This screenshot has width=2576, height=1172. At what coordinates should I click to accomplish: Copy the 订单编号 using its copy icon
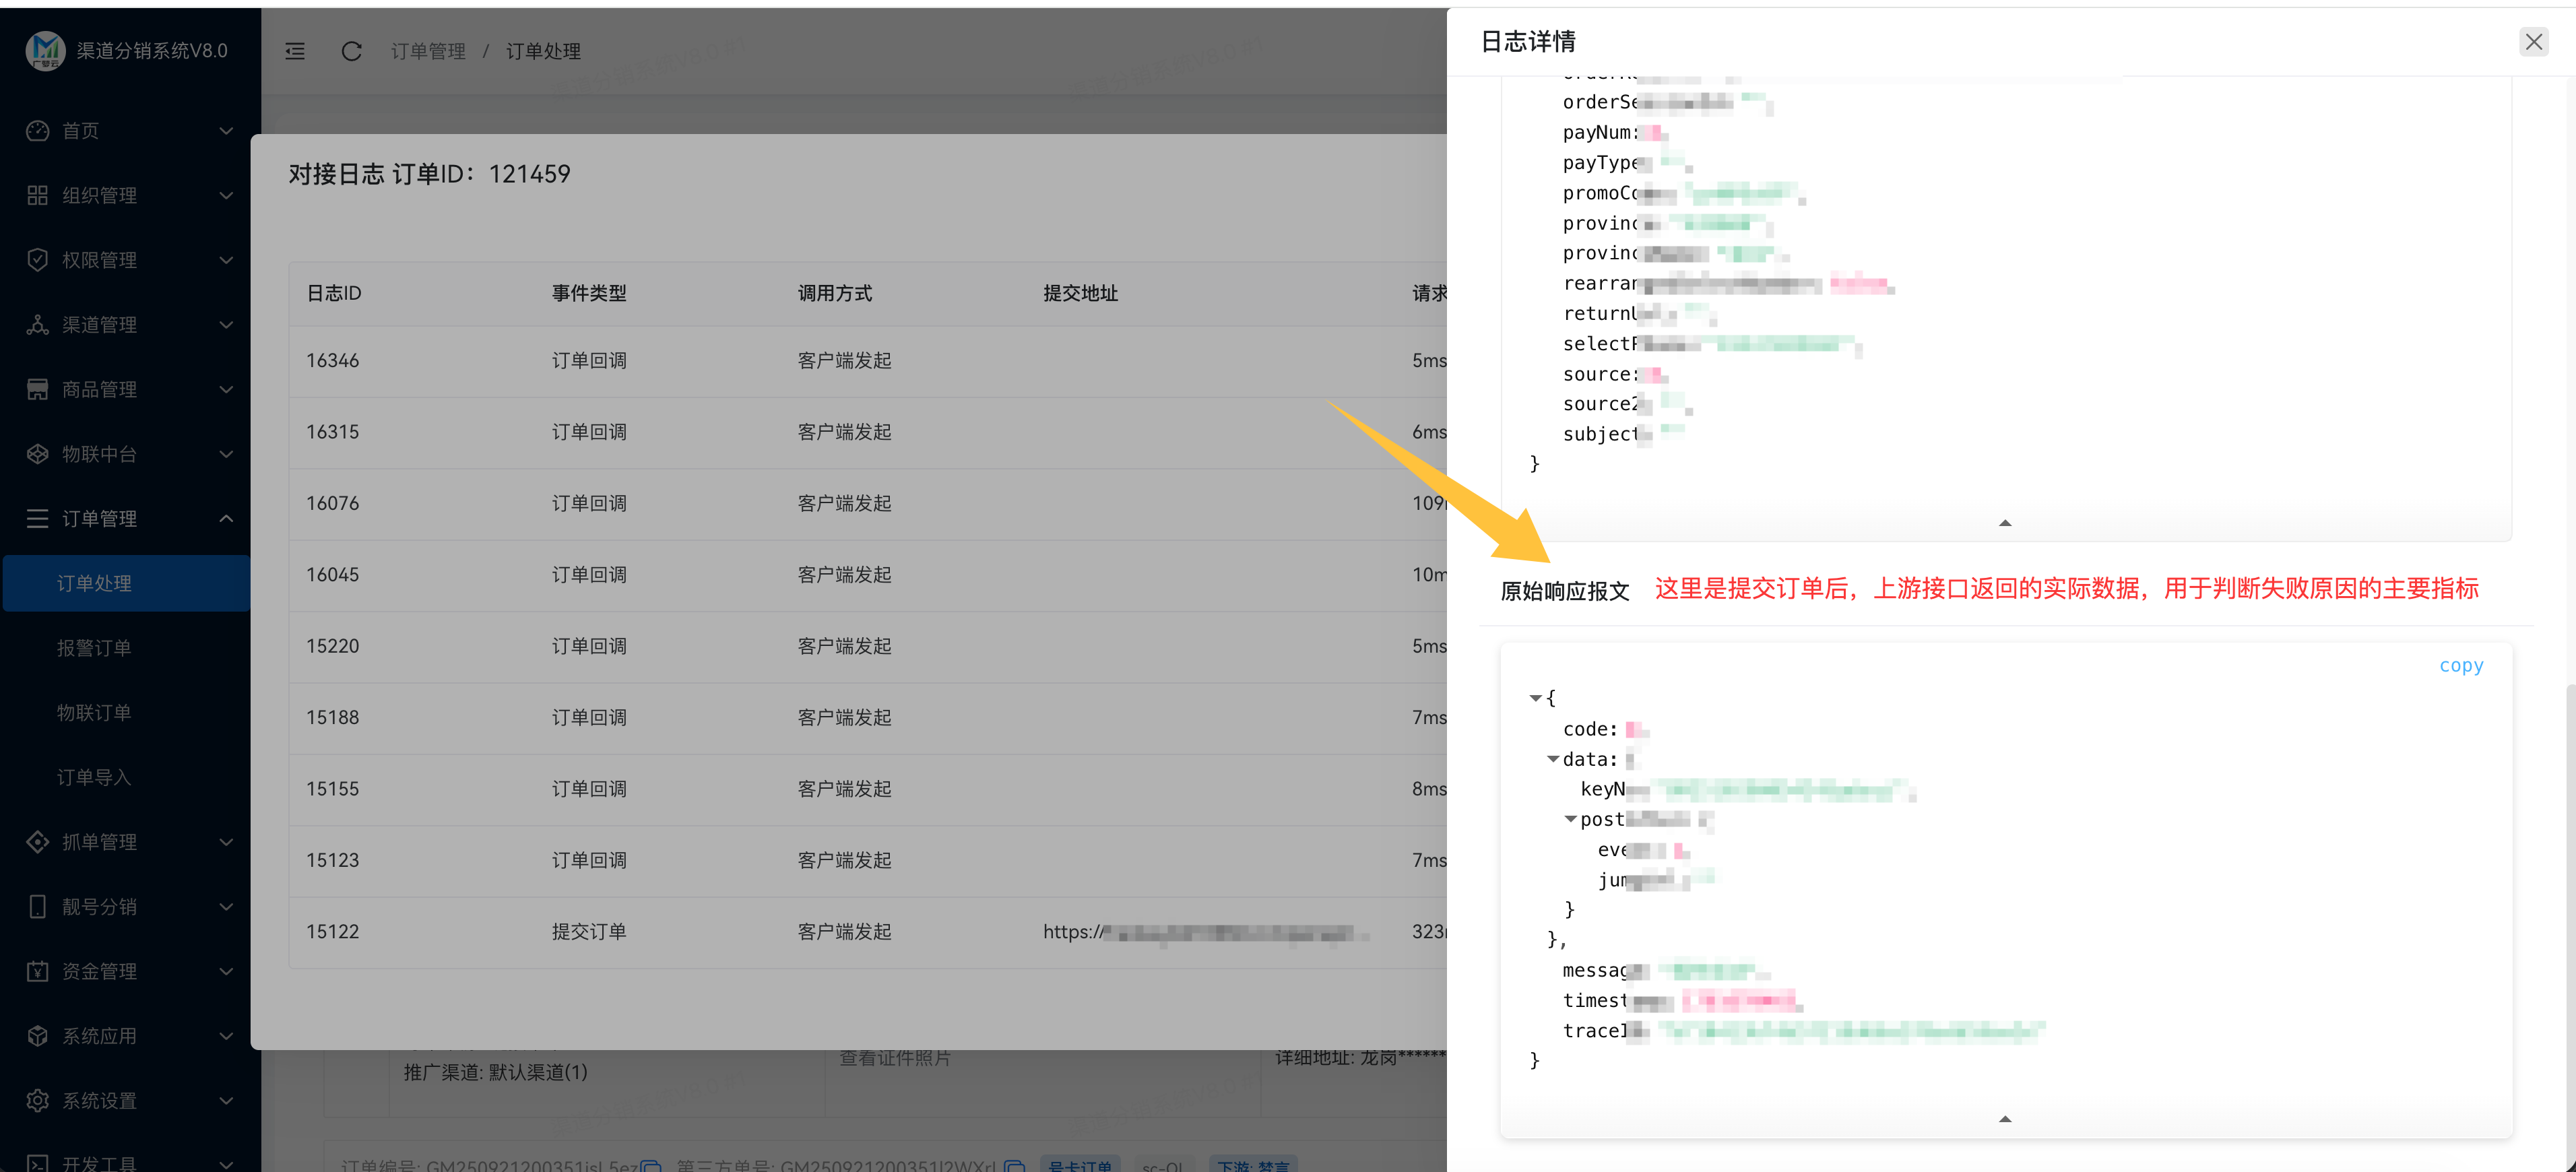point(651,1166)
